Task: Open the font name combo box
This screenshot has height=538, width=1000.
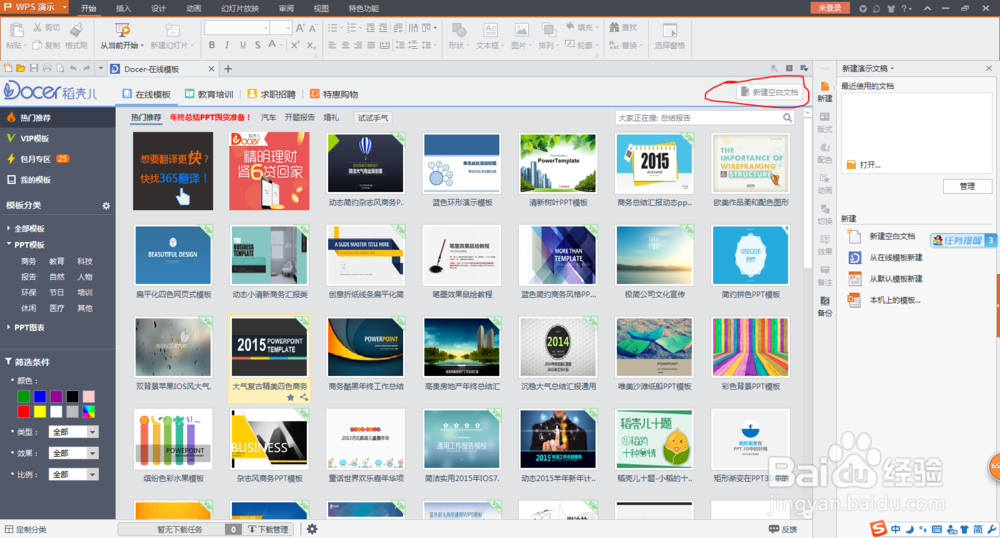Action: pos(237,28)
